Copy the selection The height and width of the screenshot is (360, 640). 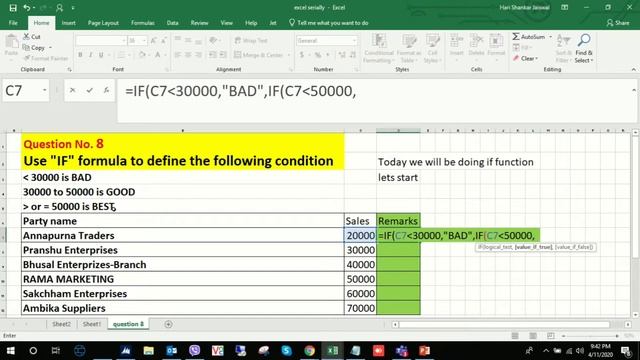[x=34, y=48]
